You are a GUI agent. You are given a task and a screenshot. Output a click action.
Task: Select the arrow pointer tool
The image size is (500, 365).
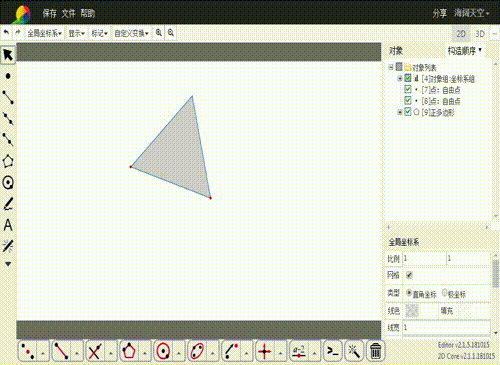click(x=8, y=55)
